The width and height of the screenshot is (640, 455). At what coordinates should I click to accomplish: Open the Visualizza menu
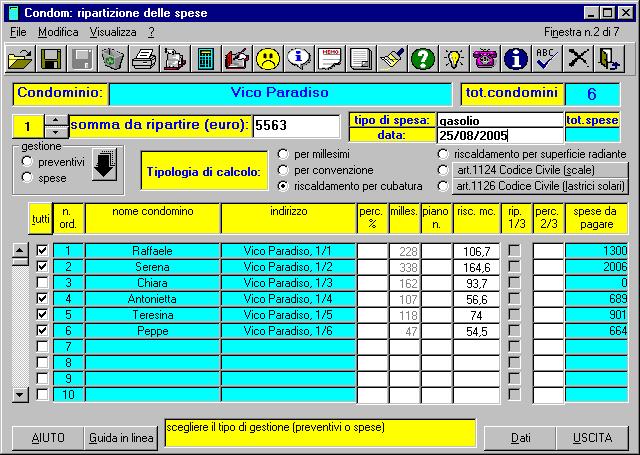[x=112, y=32]
